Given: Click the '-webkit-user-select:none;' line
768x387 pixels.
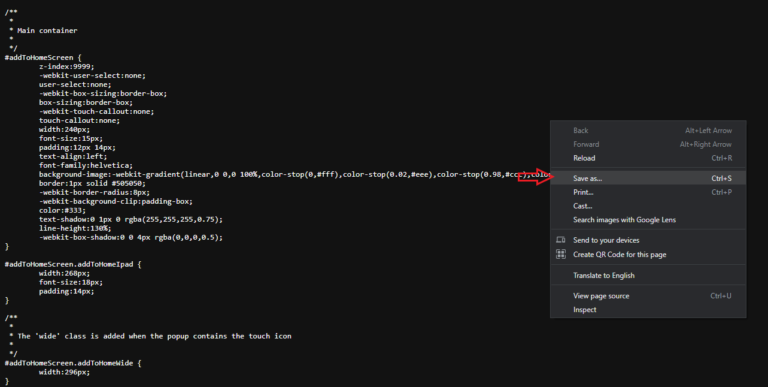Looking at the screenshot, I should [x=92, y=75].
